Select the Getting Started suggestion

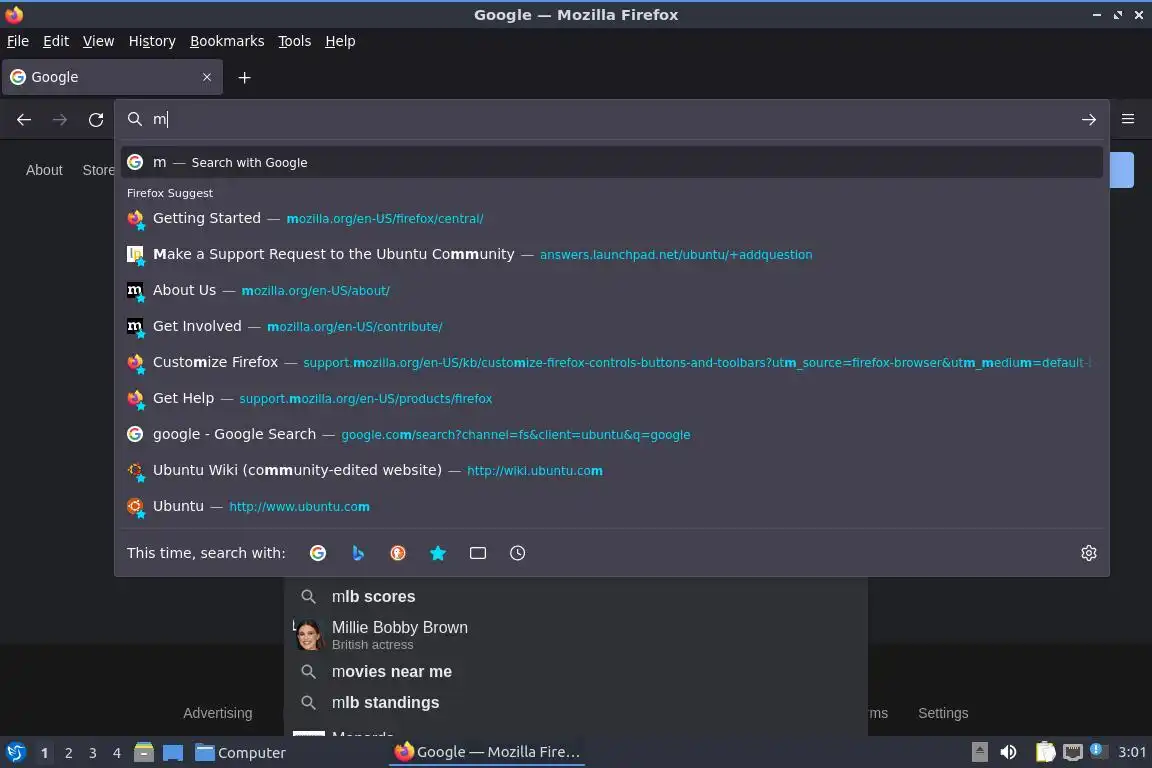[612, 218]
